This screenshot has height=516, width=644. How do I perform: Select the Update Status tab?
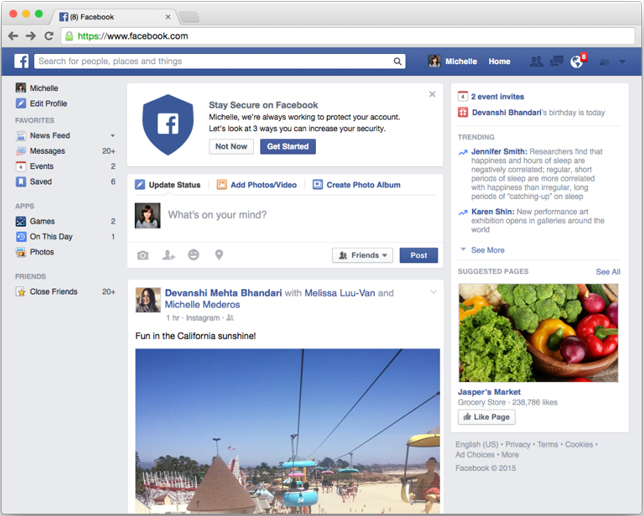click(168, 184)
